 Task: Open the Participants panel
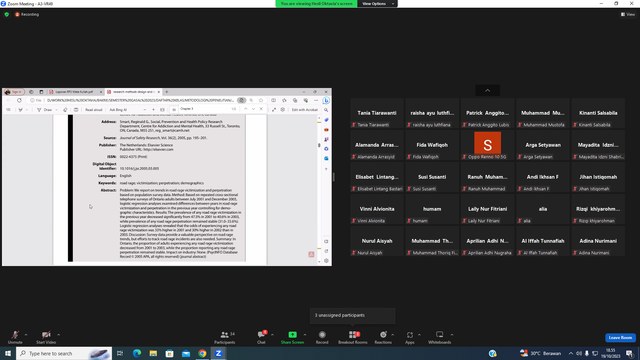tap(224, 337)
